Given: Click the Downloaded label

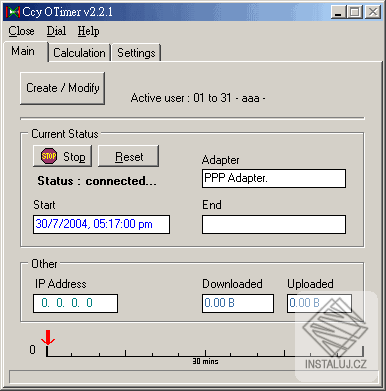Looking at the screenshot, I should click(x=232, y=284).
